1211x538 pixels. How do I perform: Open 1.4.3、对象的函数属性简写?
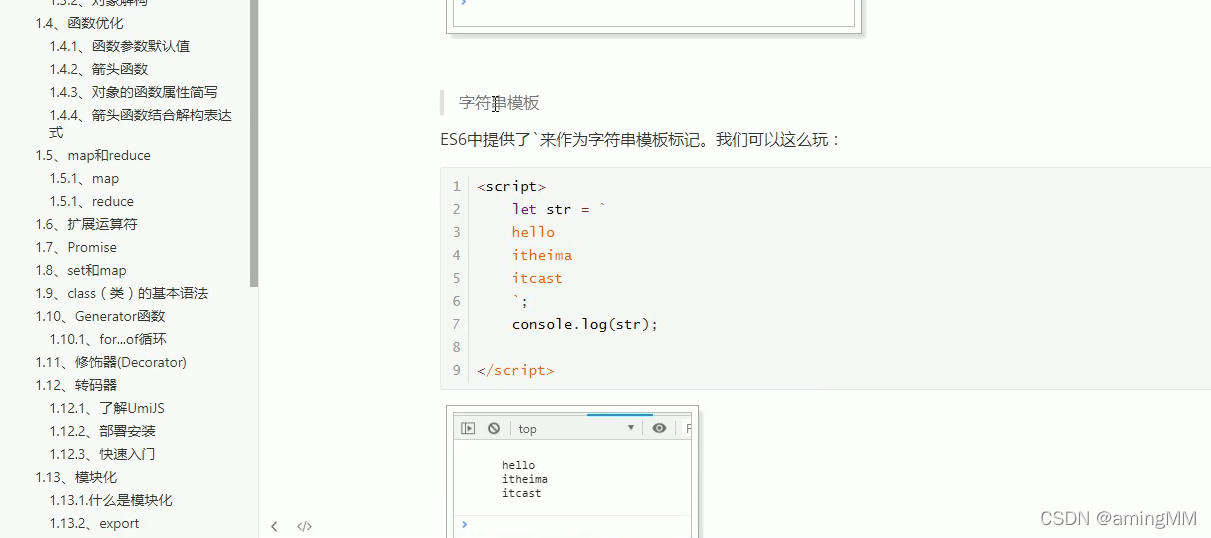click(x=133, y=92)
